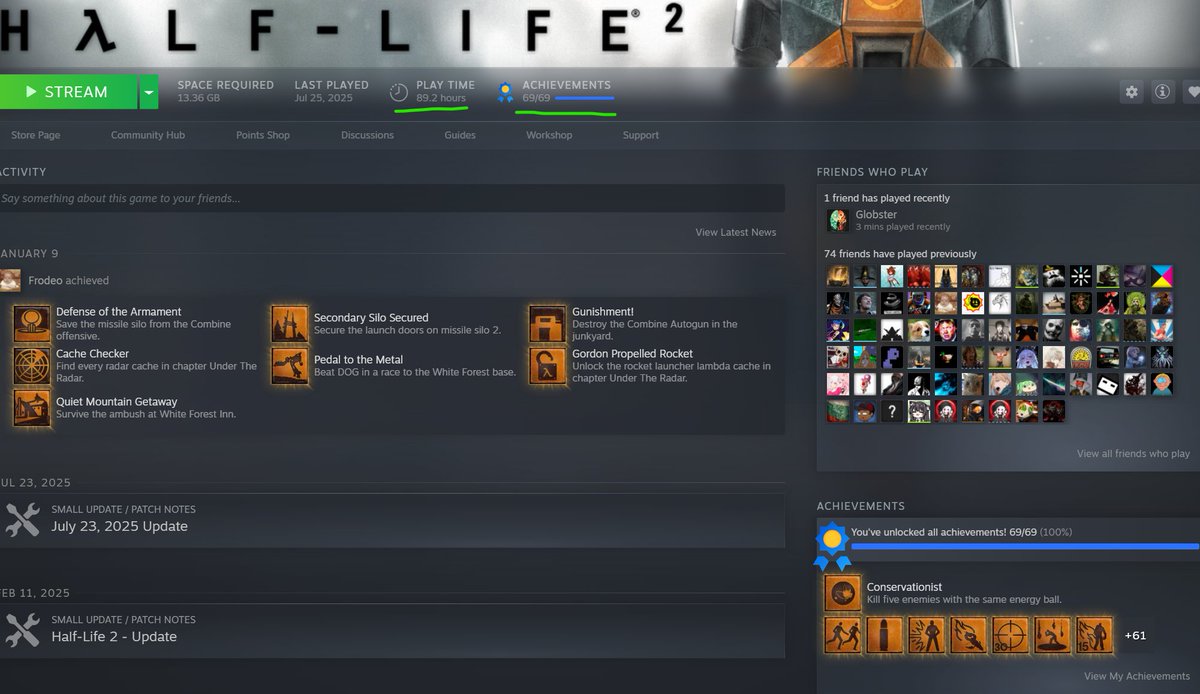Click the +61 more achievements button
This screenshot has width=1200, height=694.
click(x=1135, y=635)
